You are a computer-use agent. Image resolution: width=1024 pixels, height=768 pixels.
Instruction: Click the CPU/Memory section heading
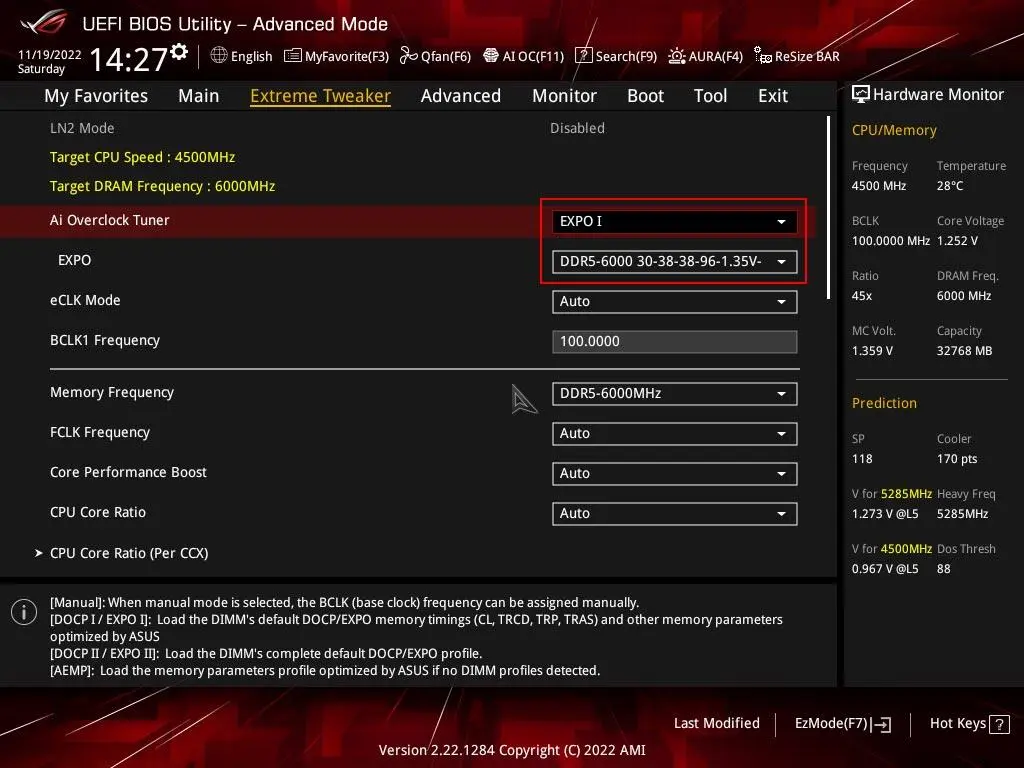pos(894,131)
